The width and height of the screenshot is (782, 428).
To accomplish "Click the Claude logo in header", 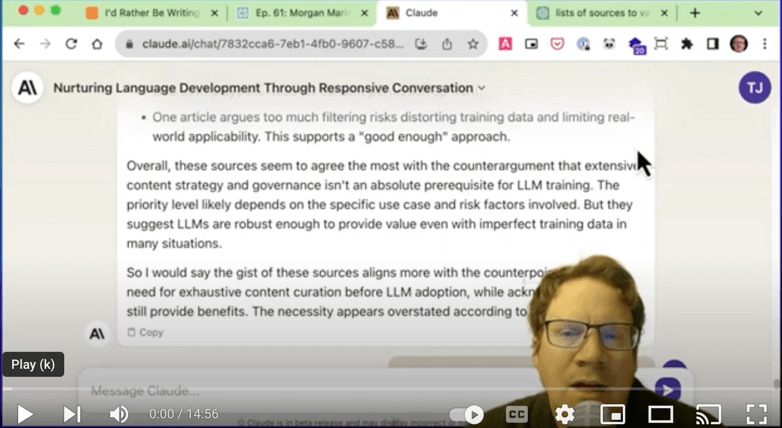I will 27,88.
